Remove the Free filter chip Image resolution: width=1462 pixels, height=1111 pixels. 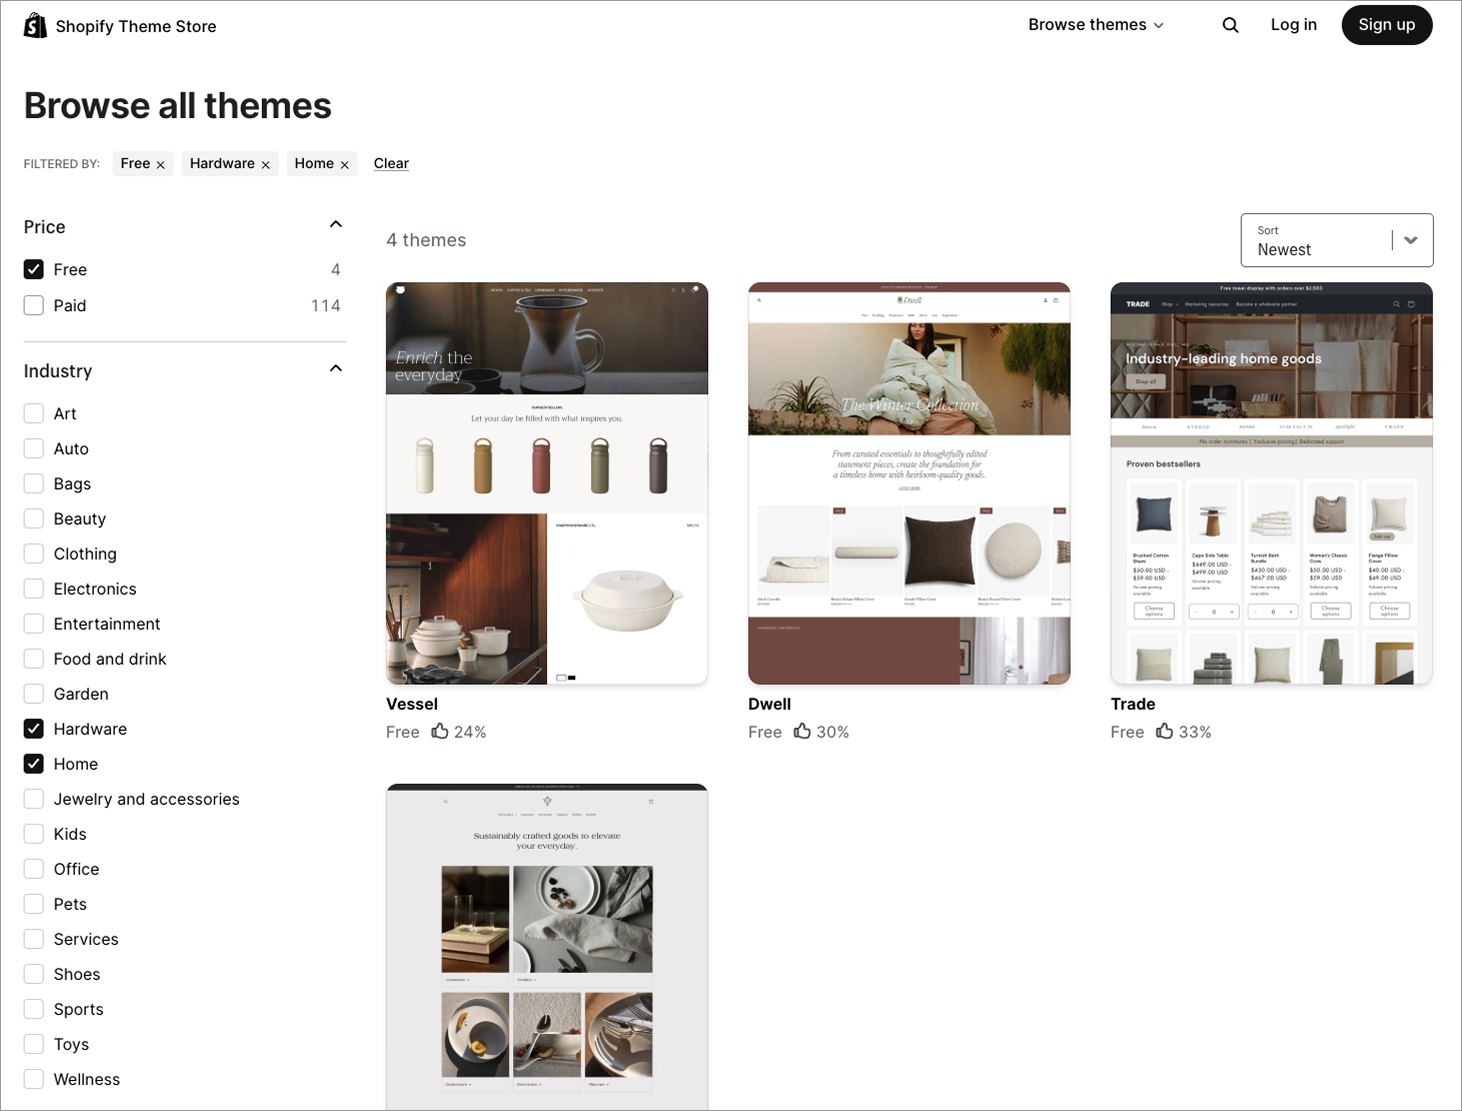click(161, 163)
